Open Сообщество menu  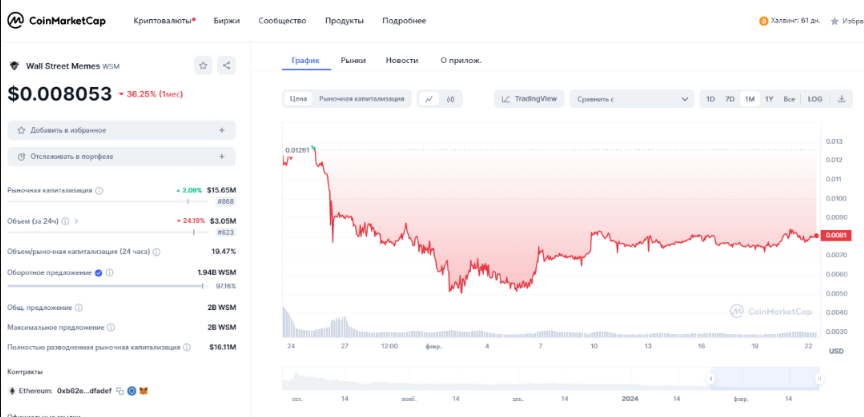282,21
